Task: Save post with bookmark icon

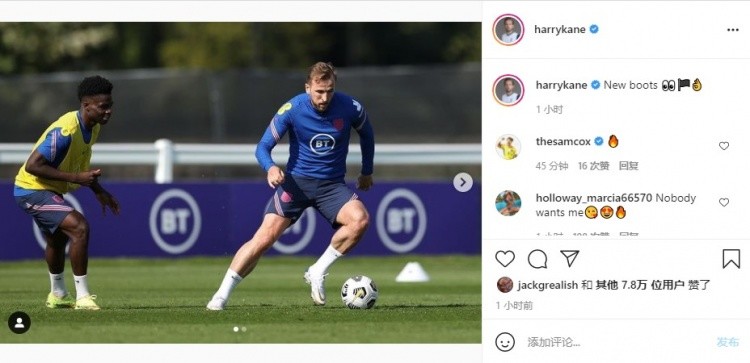Action: click(x=731, y=259)
